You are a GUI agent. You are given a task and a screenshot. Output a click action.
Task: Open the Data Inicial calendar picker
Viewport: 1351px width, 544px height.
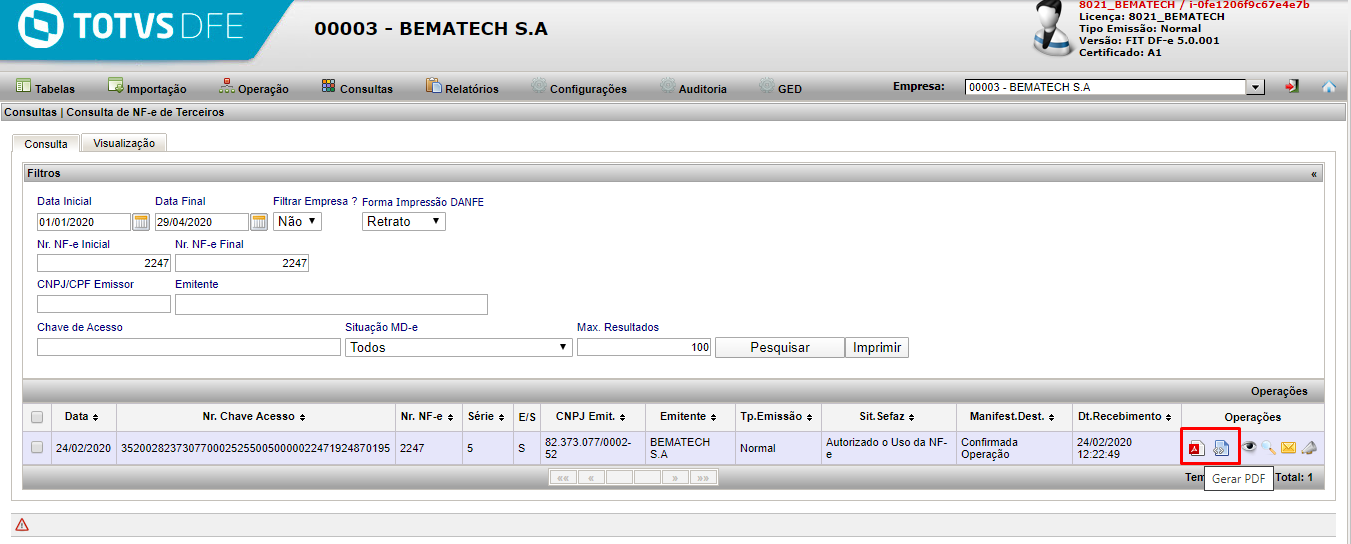tap(141, 222)
